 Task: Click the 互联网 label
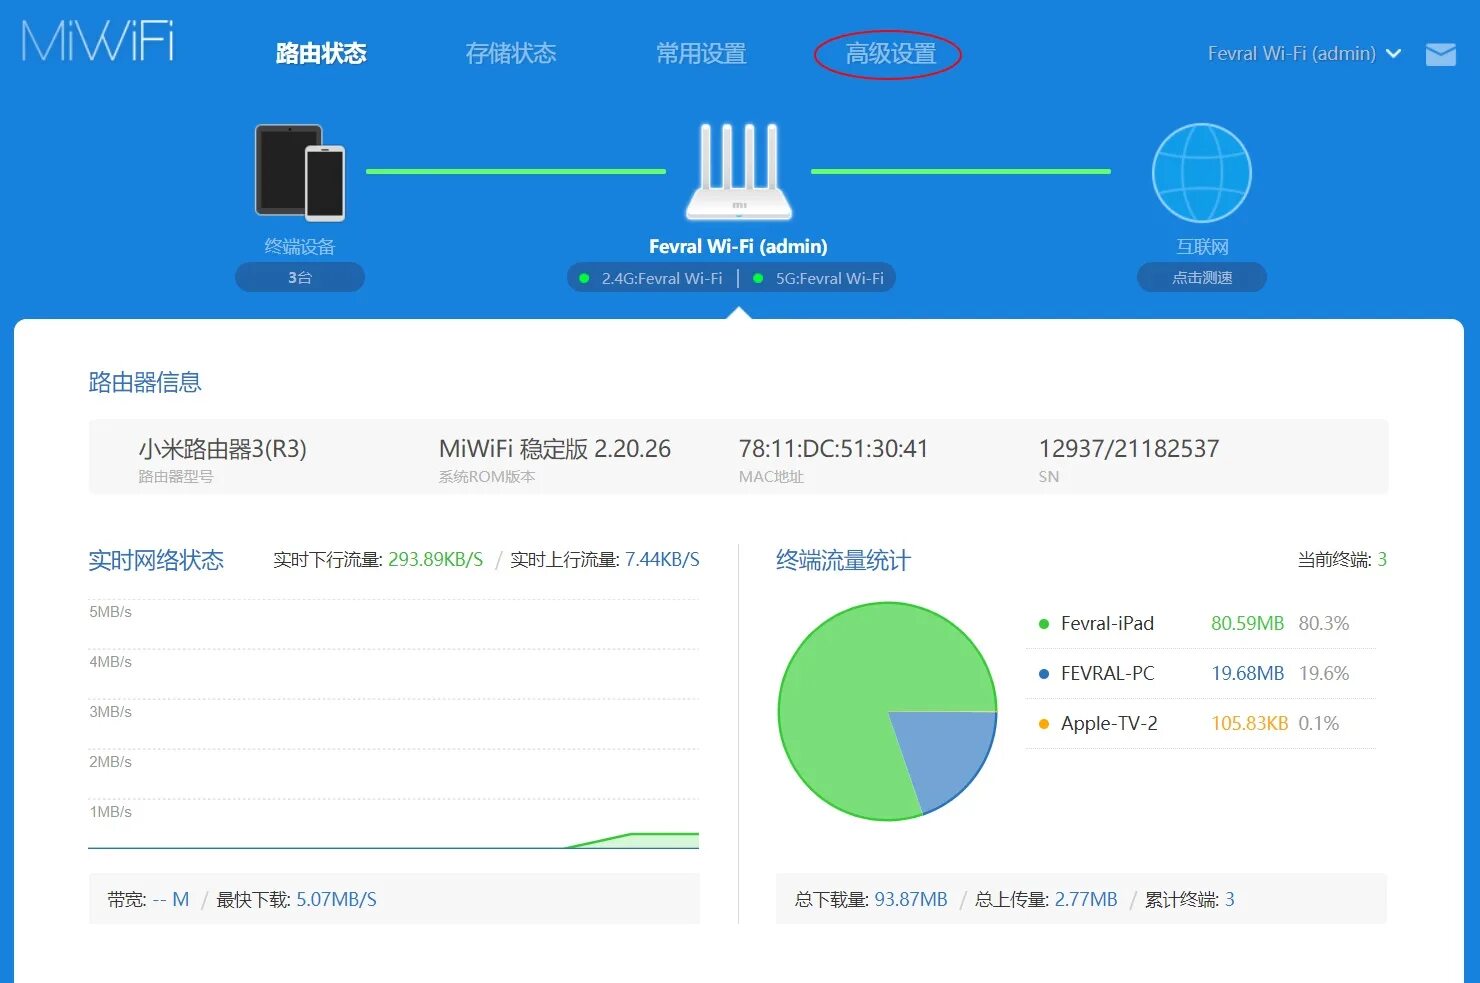(1202, 247)
